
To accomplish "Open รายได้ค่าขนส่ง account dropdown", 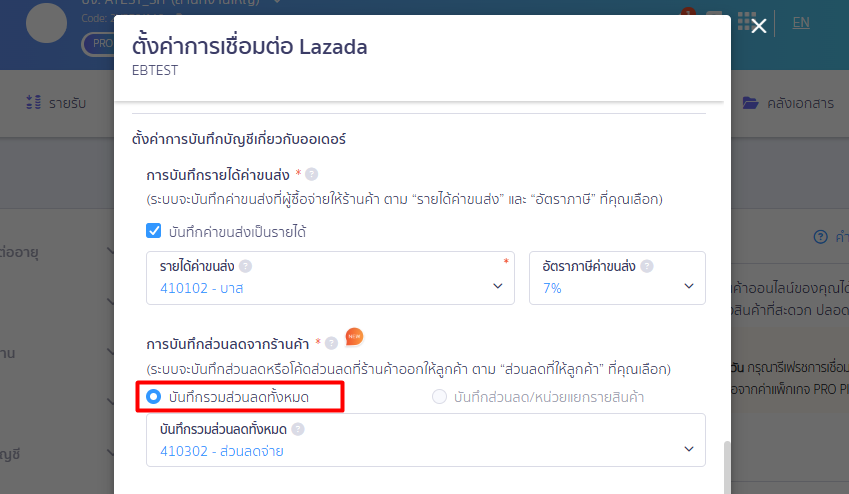I will (x=330, y=278).
